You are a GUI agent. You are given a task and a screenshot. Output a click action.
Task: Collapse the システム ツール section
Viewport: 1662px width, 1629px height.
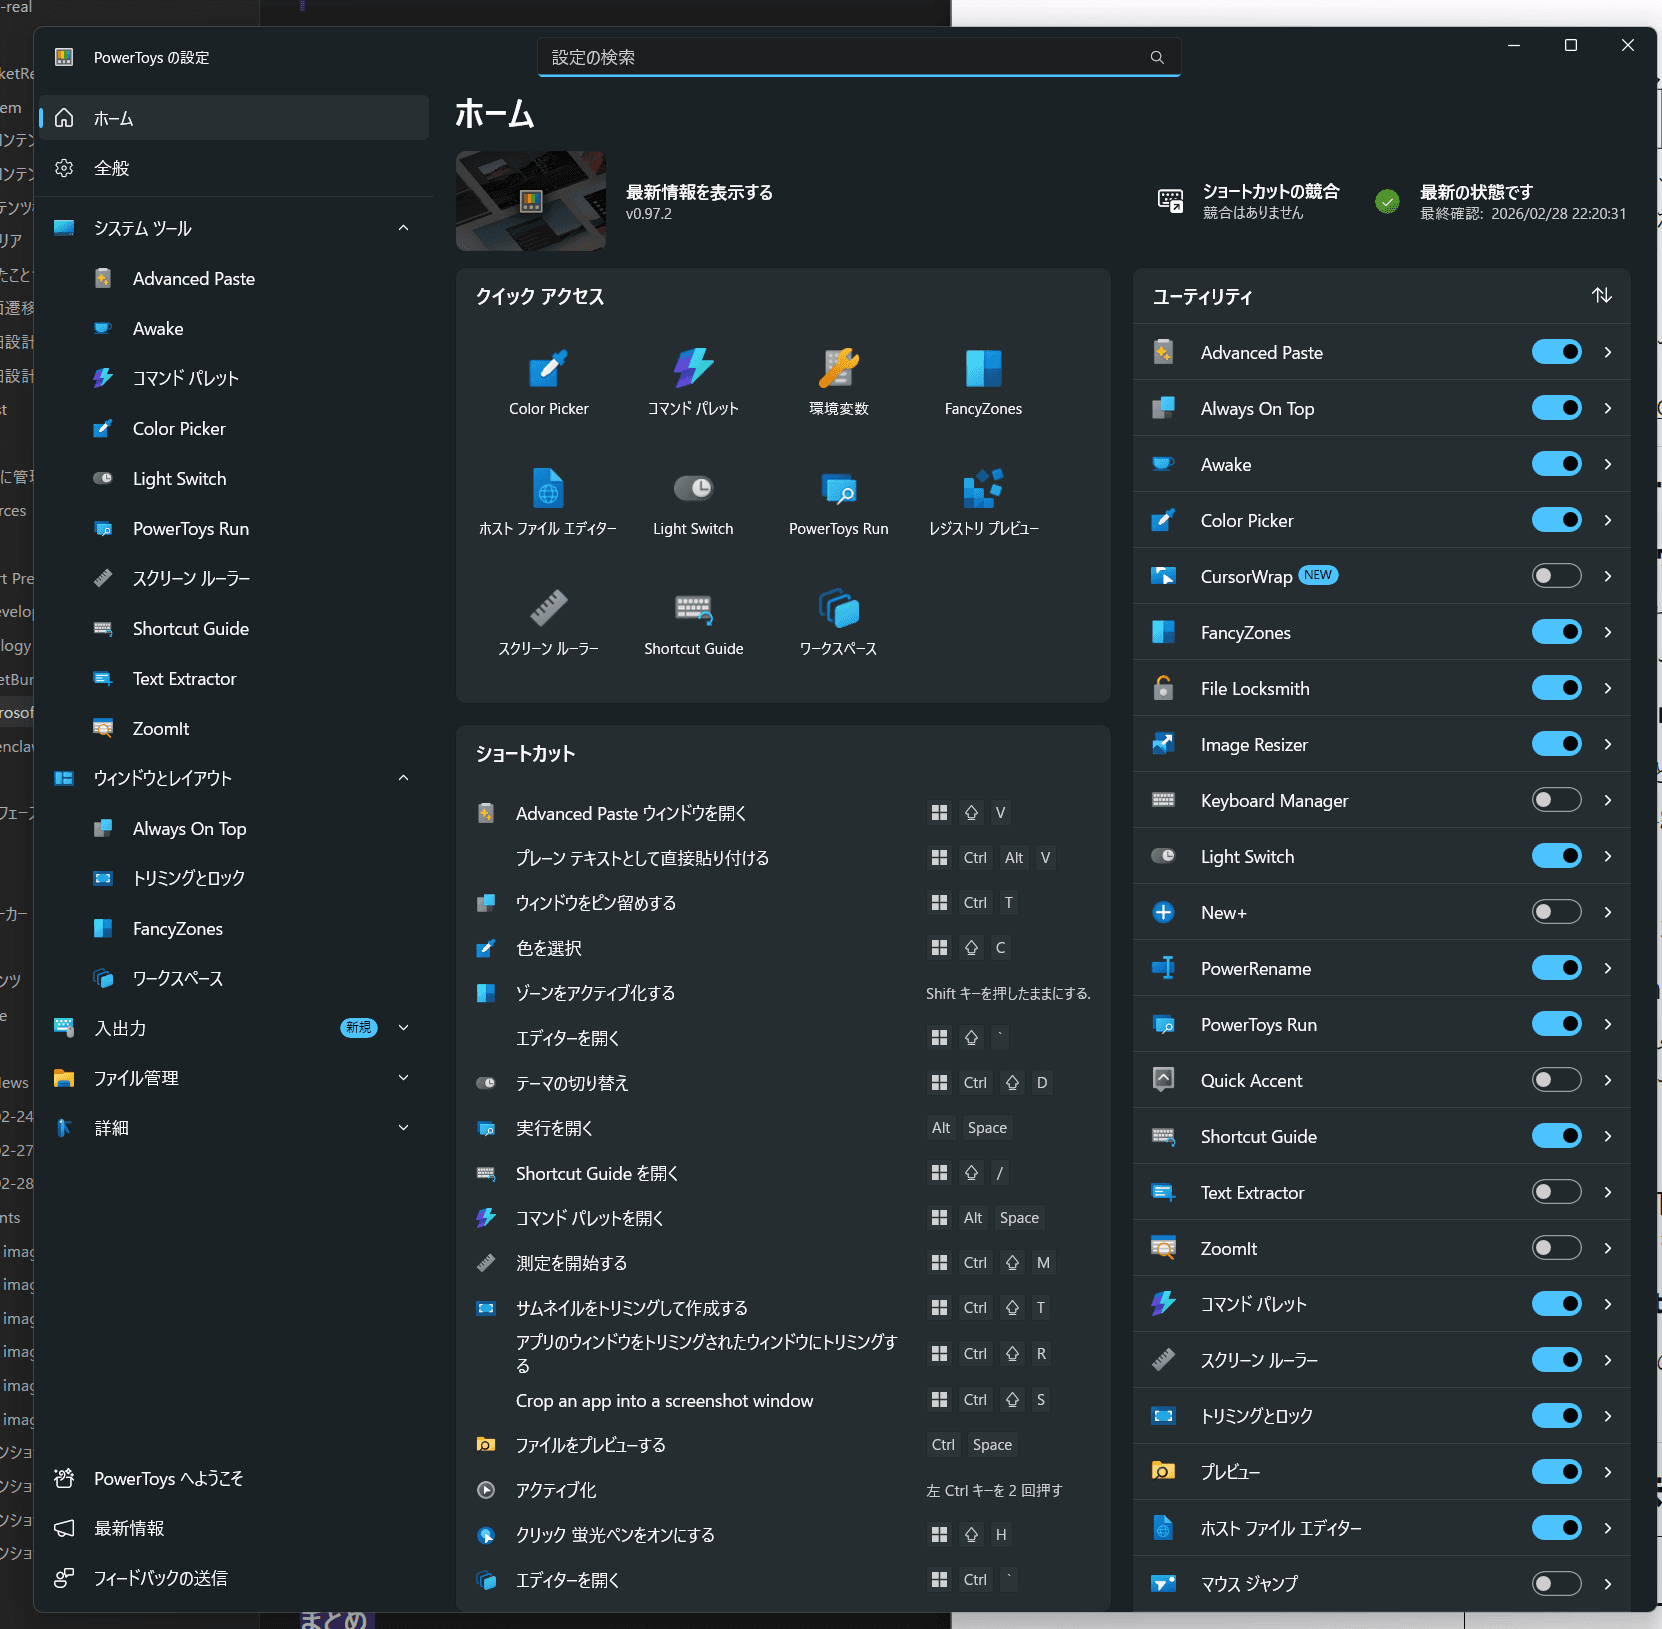coord(403,228)
